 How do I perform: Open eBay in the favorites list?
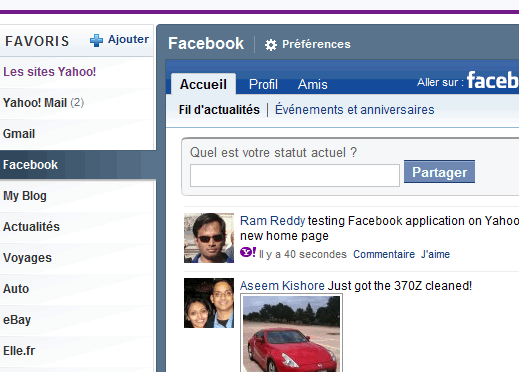77,320
